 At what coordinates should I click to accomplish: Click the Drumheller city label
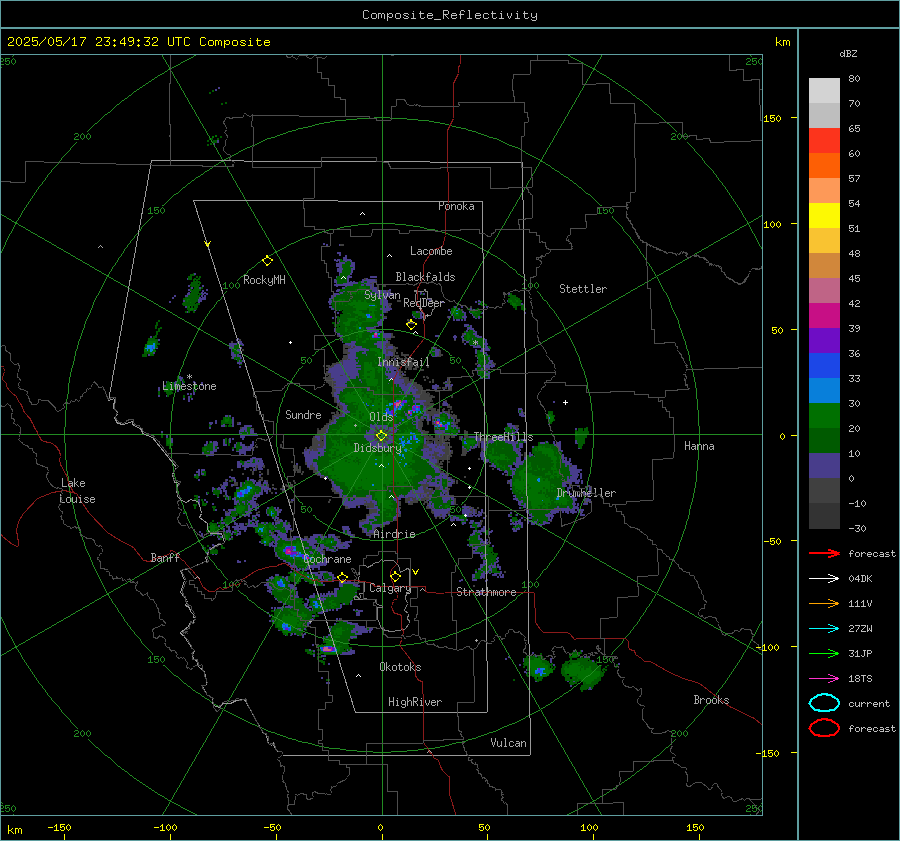tap(586, 493)
